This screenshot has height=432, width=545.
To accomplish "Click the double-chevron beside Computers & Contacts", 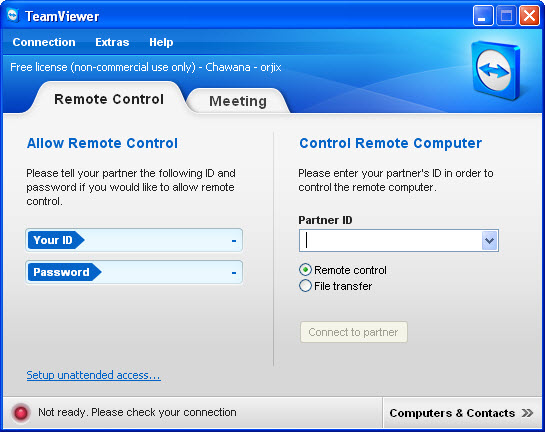I will coord(527,413).
